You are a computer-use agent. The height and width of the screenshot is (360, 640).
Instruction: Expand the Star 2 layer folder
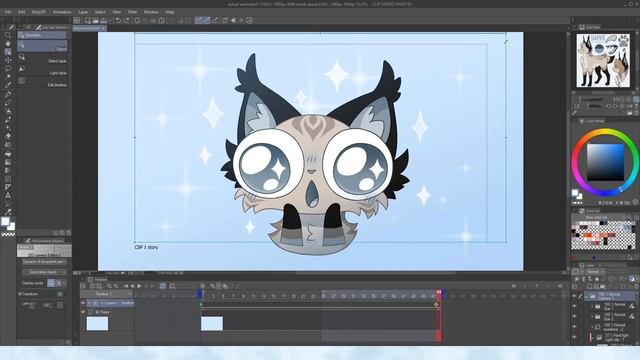tap(592, 316)
